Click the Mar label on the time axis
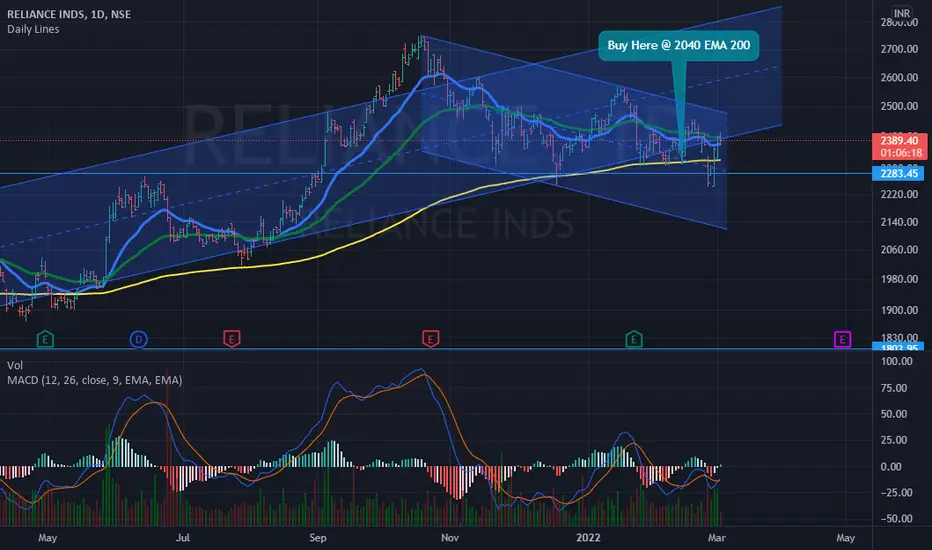The height and width of the screenshot is (550, 932). [x=717, y=538]
